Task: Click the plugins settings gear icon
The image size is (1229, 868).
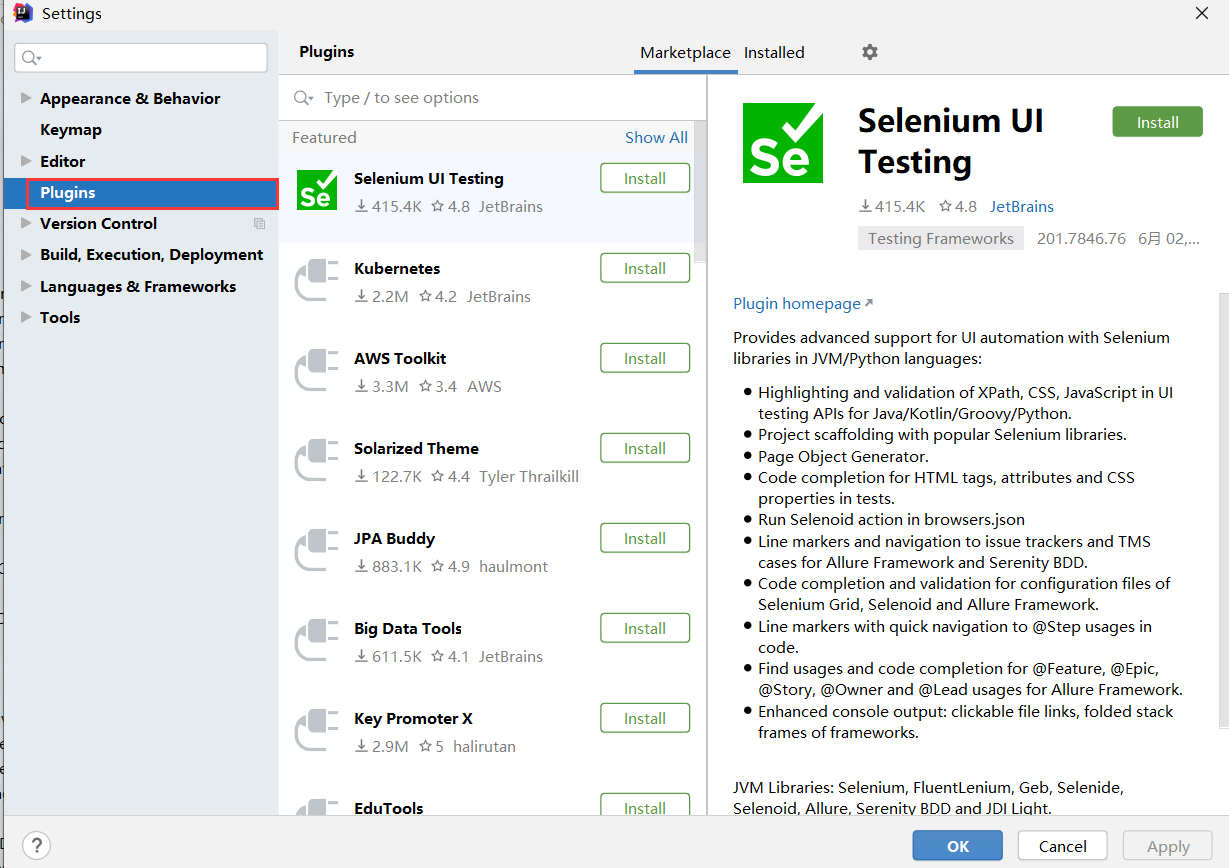Action: 870,52
